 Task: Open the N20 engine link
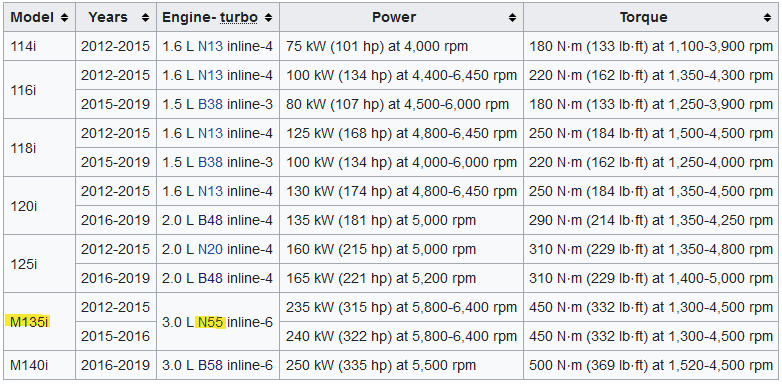point(210,249)
